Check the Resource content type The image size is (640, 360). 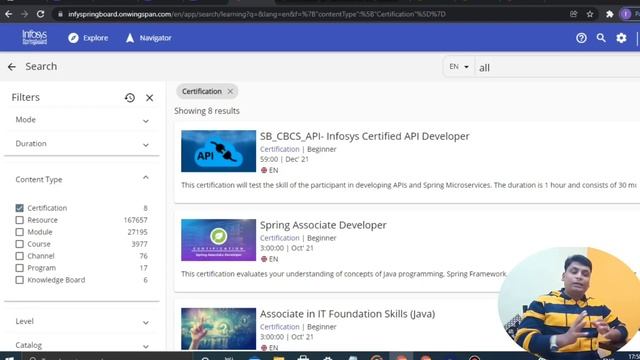click(20, 220)
